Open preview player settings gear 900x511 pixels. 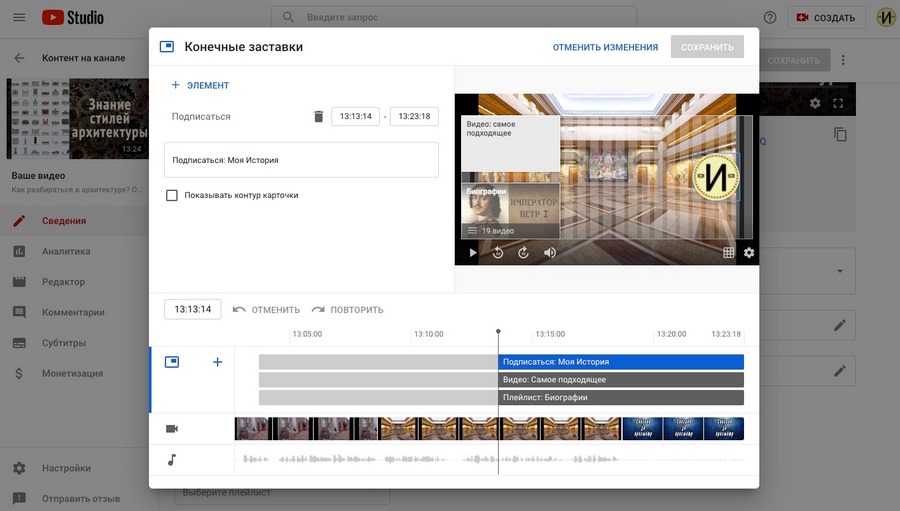pyautogui.click(x=749, y=253)
